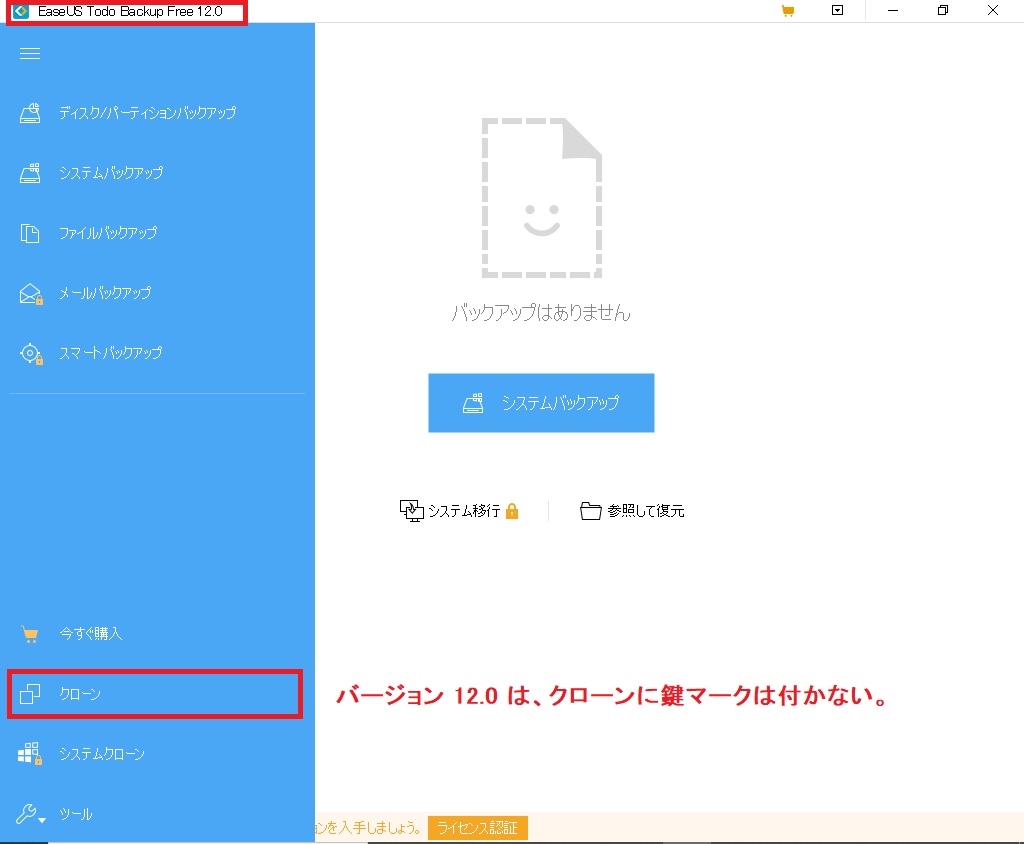The width and height of the screenshot is (1024, 844).
Task: Restore down the application window
Action: tap(942, 10)
